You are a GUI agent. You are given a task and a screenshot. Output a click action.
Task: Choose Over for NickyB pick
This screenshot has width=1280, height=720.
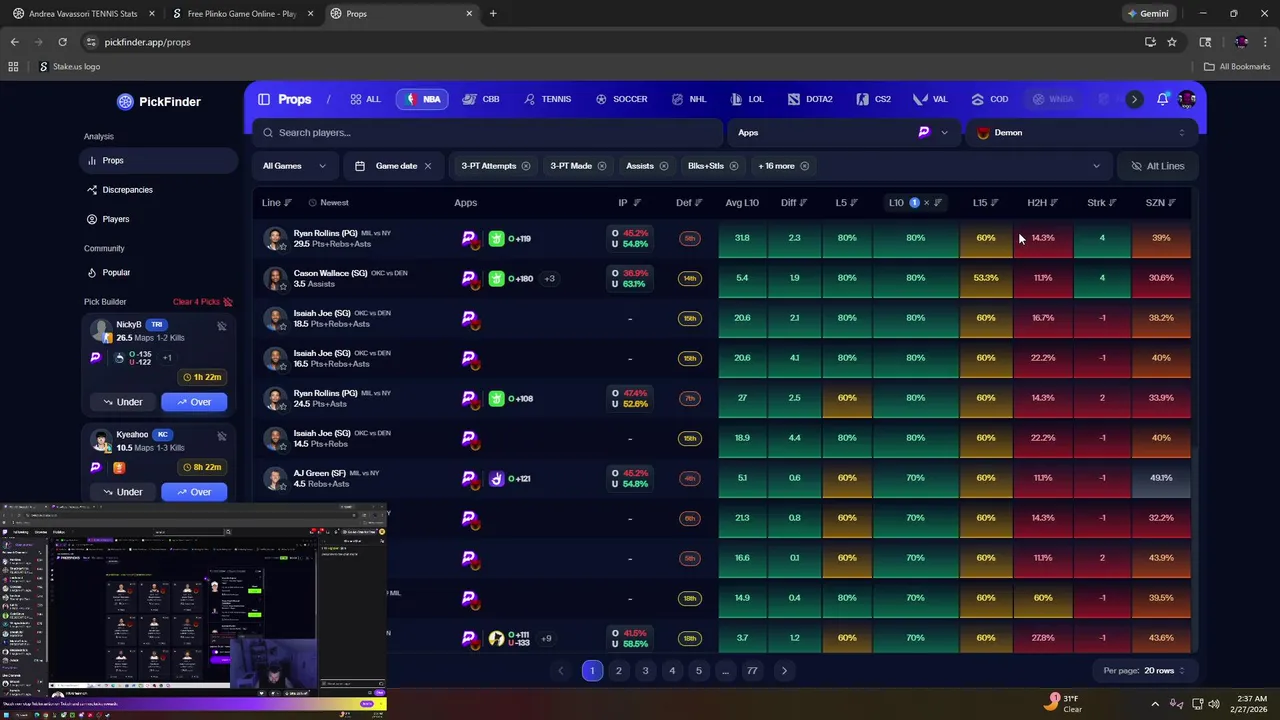(194, 402)
